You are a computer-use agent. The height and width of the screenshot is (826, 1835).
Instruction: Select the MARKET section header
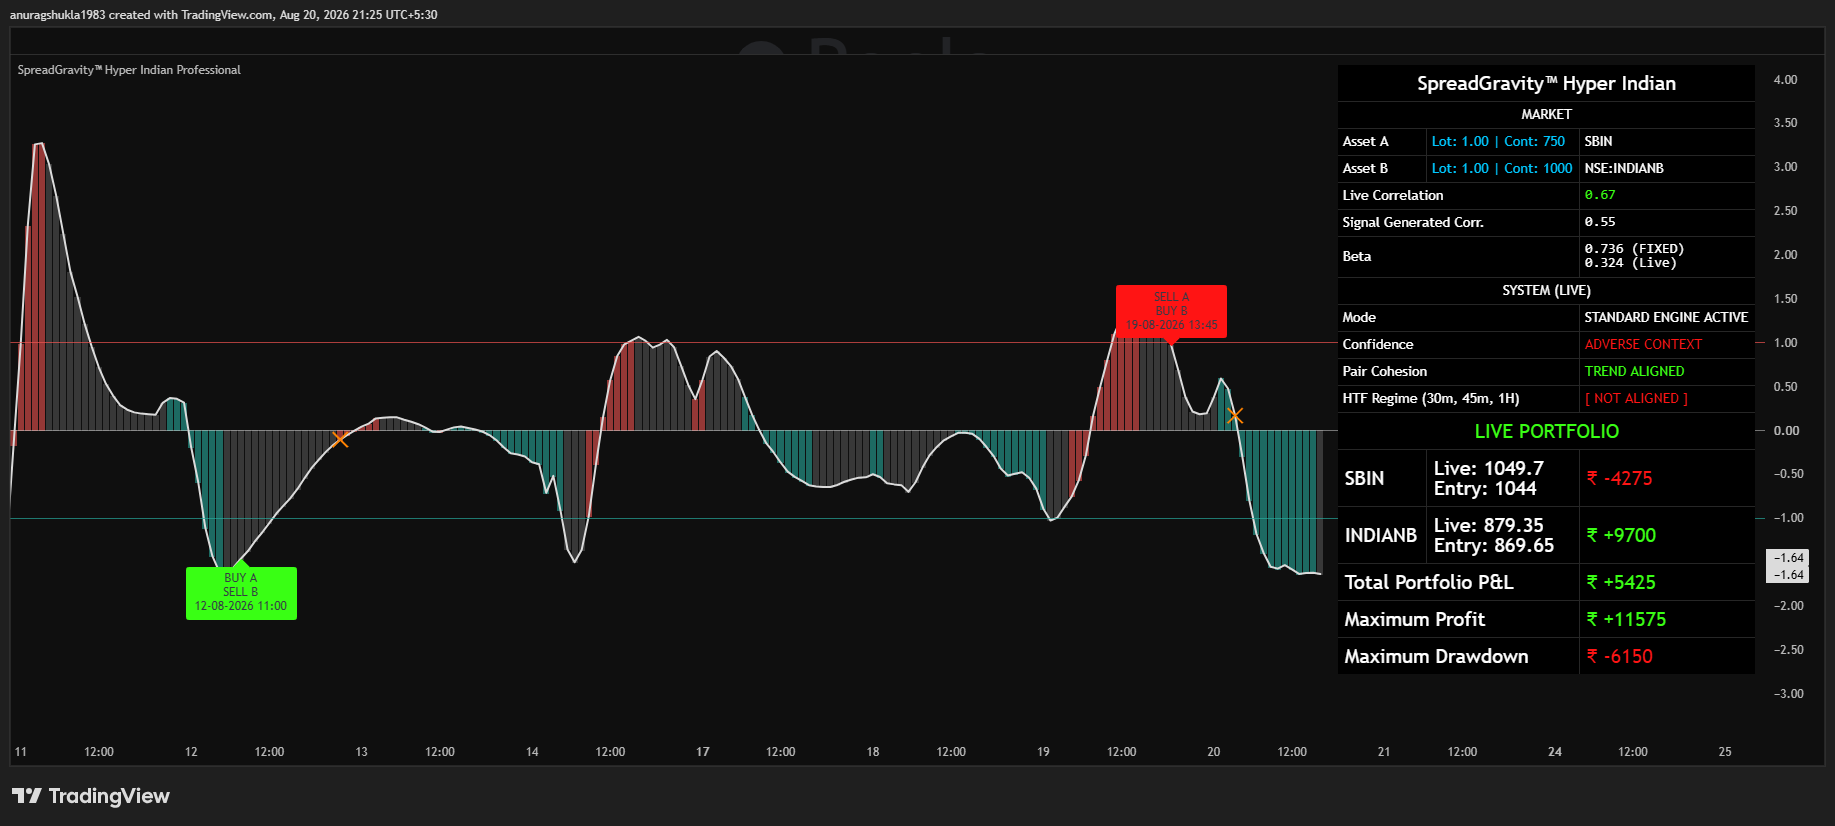tap(1546, 115)
